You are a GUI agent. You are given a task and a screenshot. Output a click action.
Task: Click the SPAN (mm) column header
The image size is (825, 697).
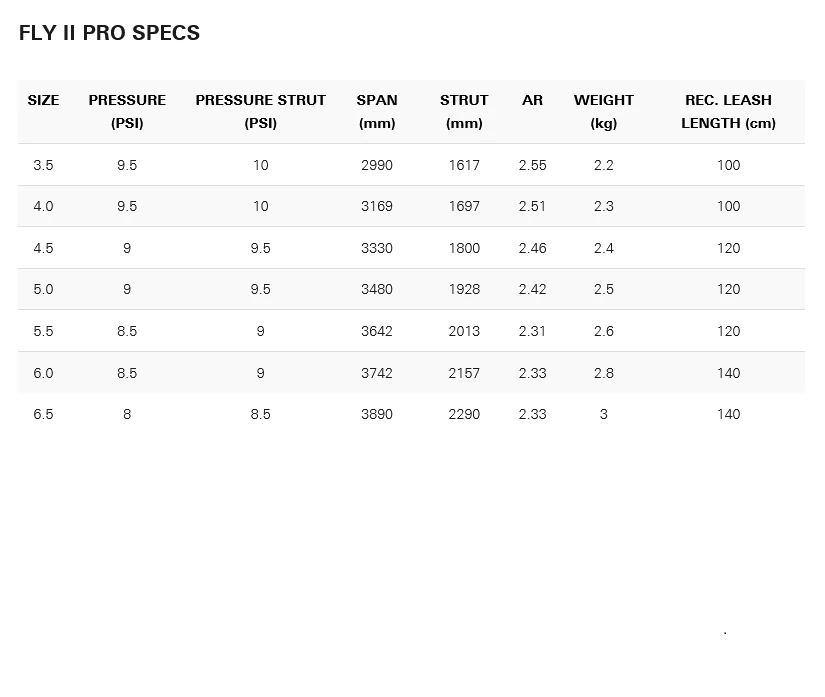coord(377,111)
